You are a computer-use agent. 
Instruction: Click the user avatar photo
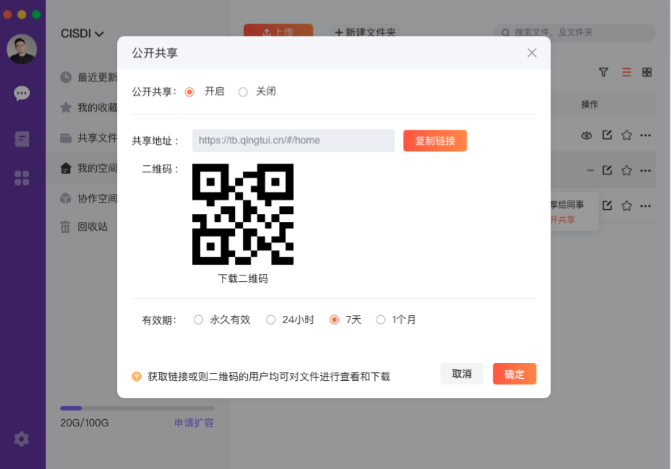[21, 49]
